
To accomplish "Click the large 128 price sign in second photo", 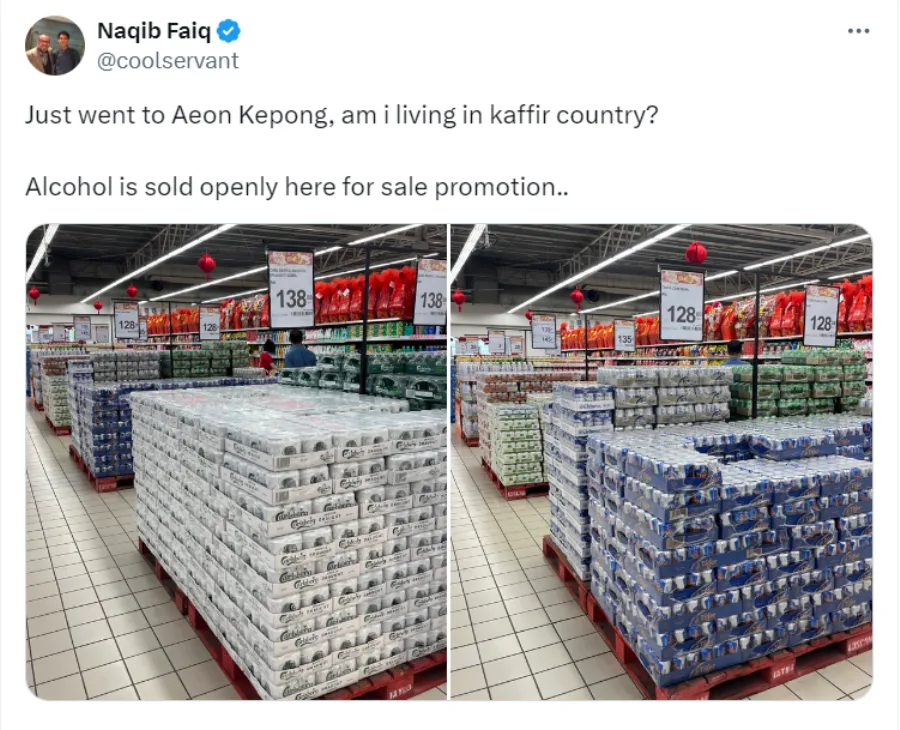I will pyautogui.click(x=681, y=303).
